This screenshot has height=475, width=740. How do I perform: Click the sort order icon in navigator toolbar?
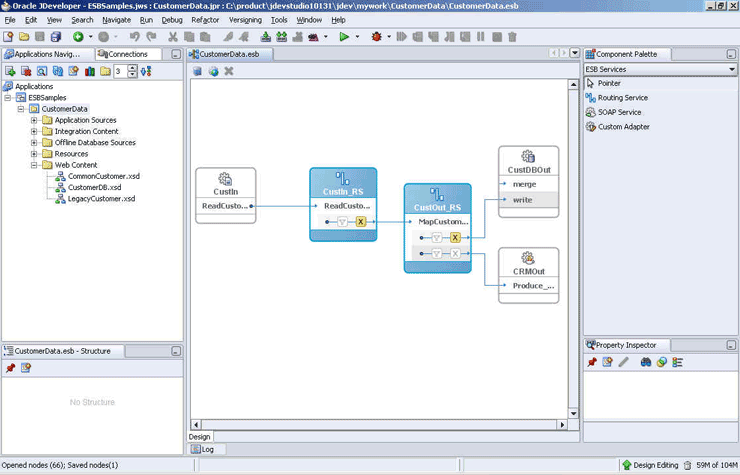click(146, 71)
